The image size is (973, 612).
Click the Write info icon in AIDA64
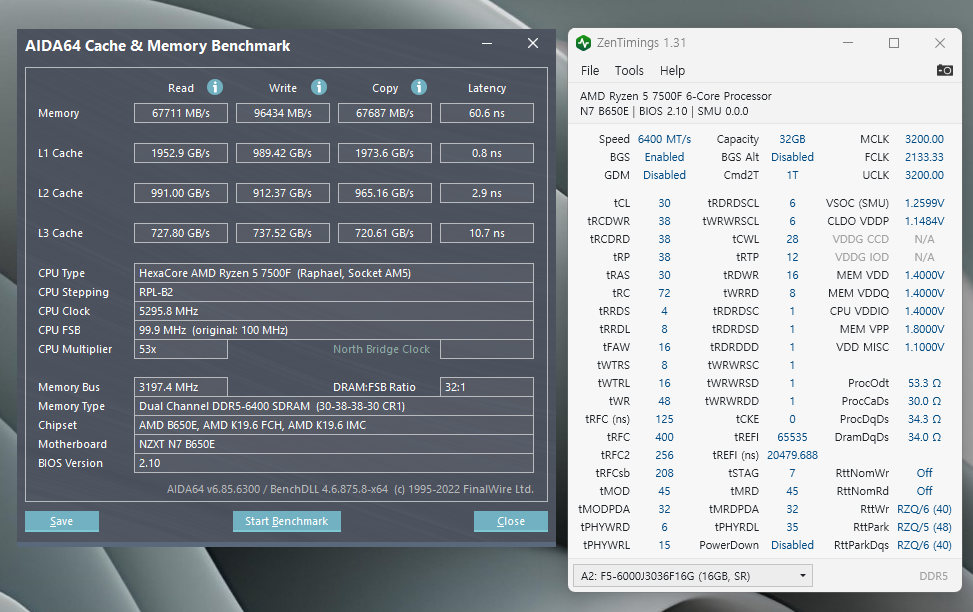[319, 88]
